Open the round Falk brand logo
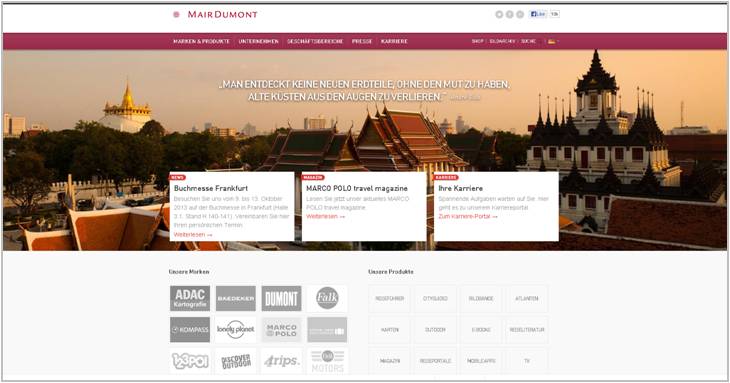The image size is (730, 383). click(327, 298)
